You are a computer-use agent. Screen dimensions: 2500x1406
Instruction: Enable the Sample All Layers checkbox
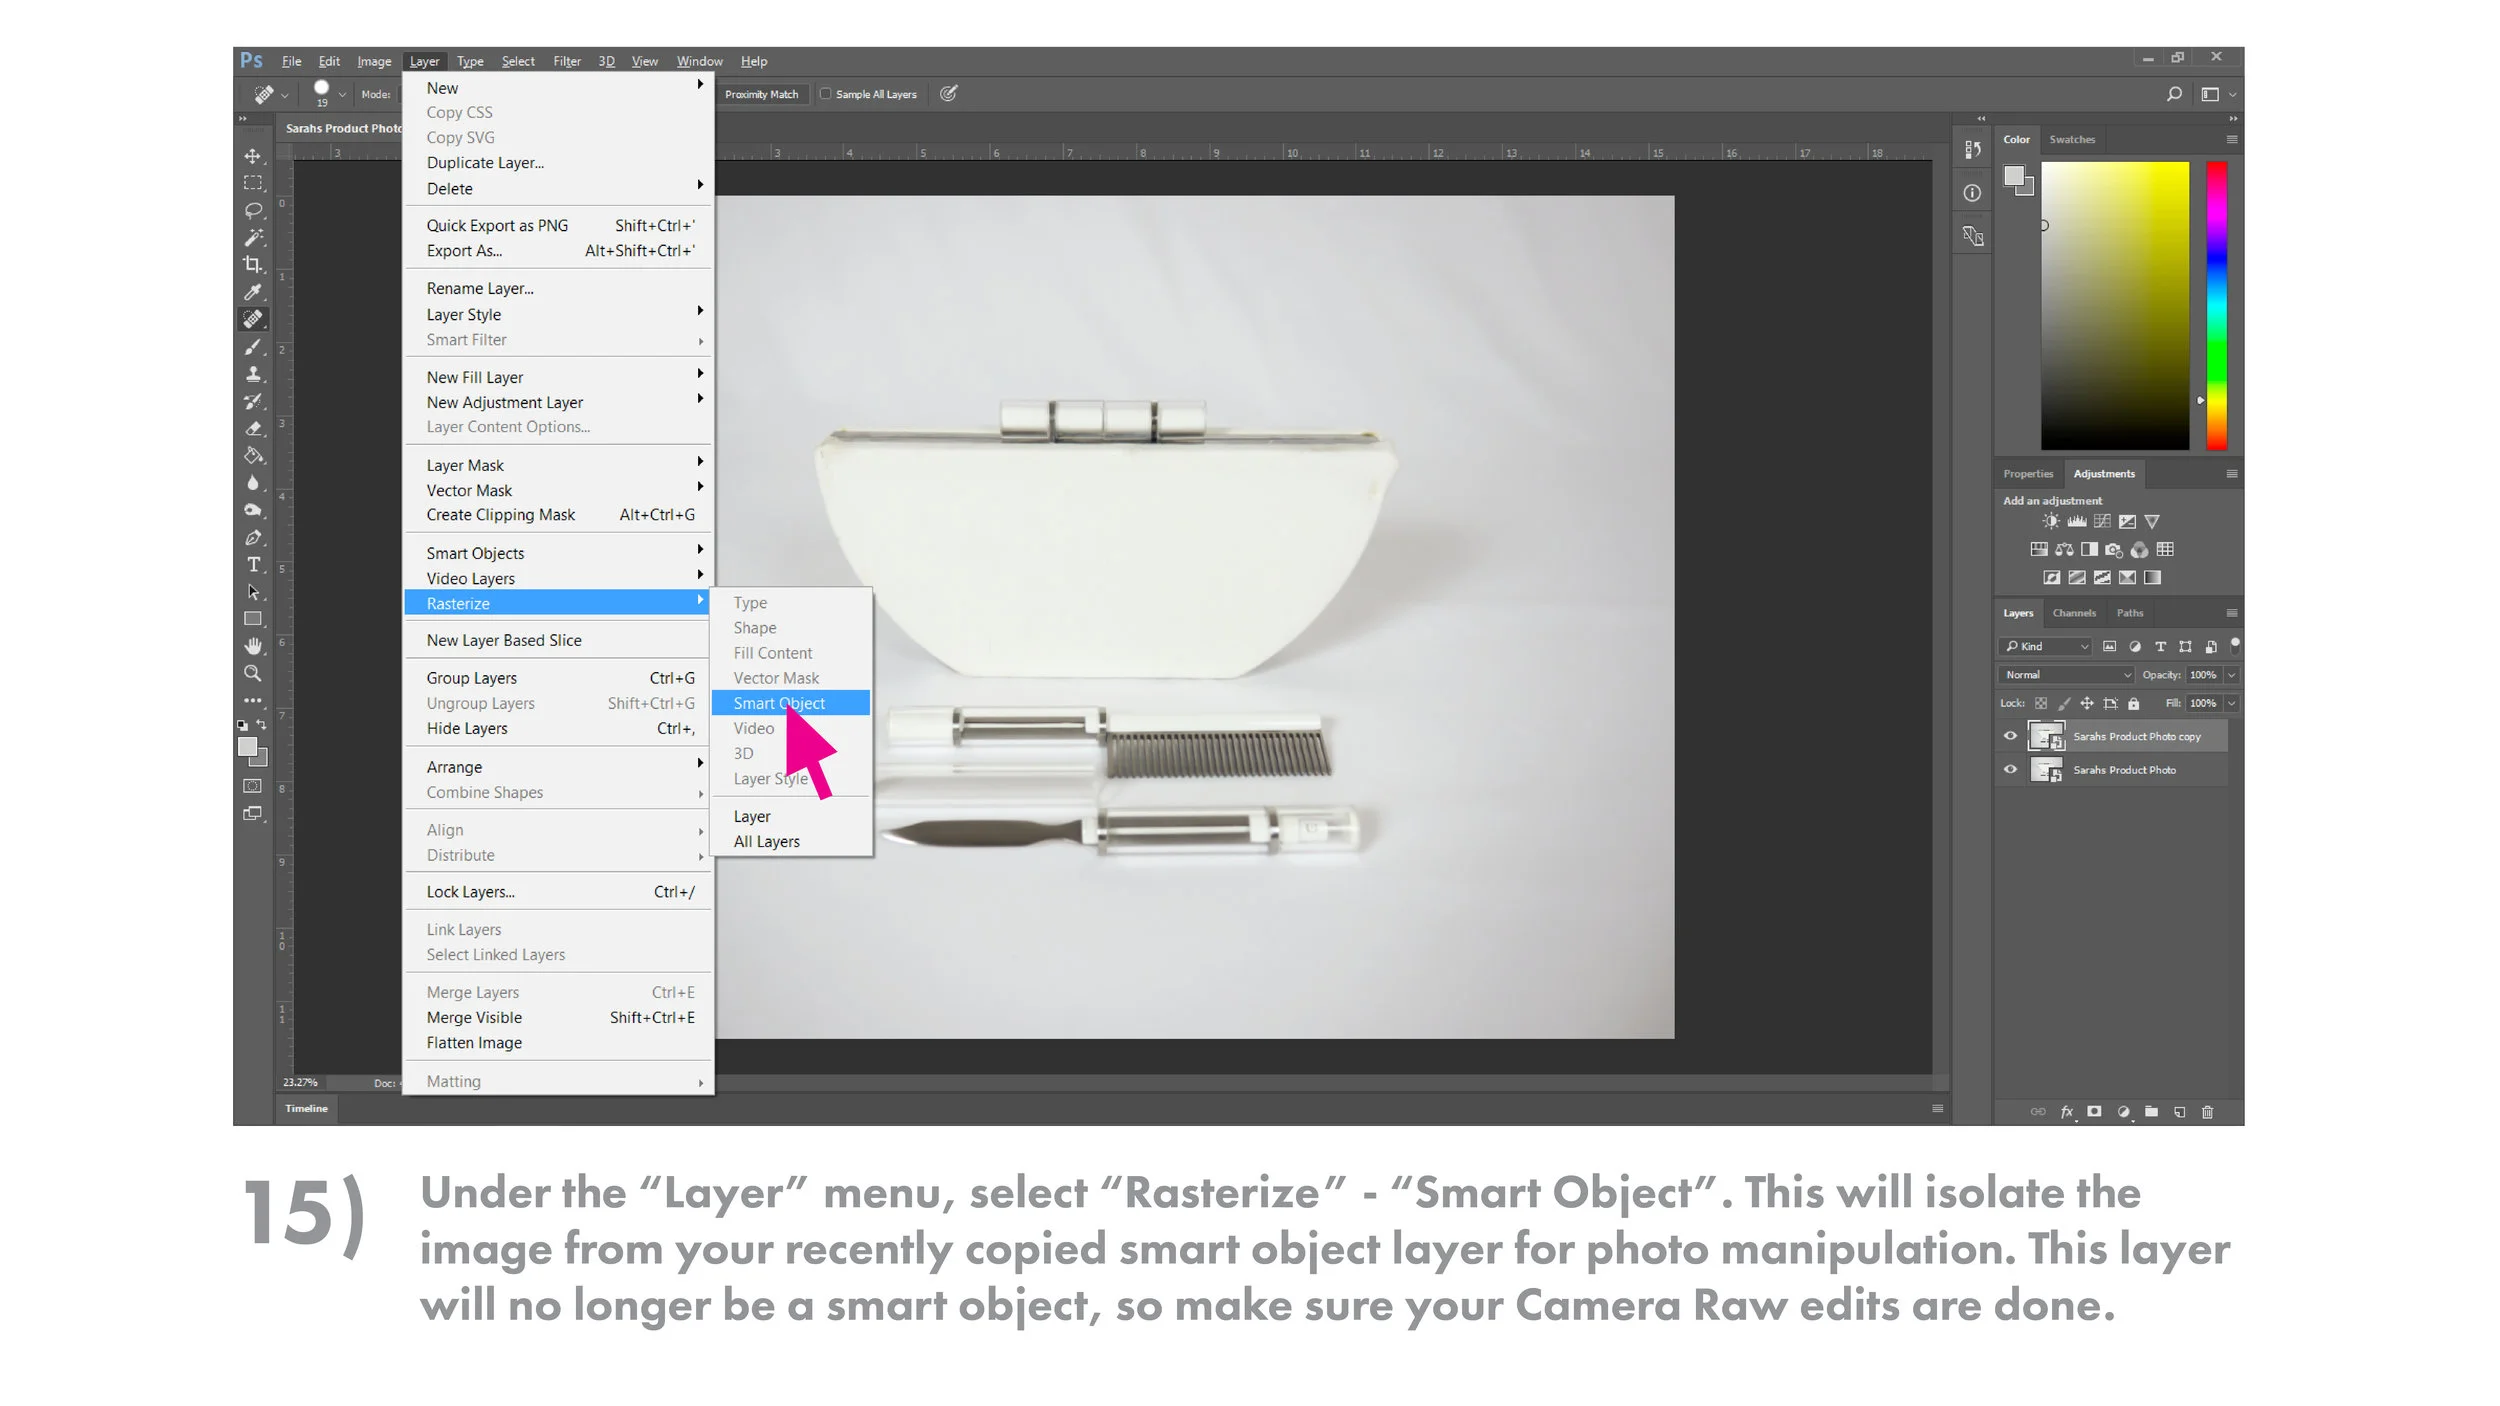pos(826,94)
